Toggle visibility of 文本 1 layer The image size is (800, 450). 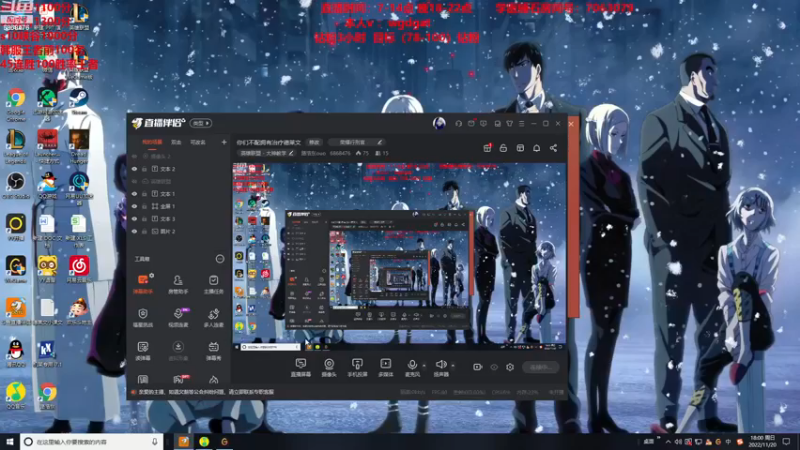point(135,194)
